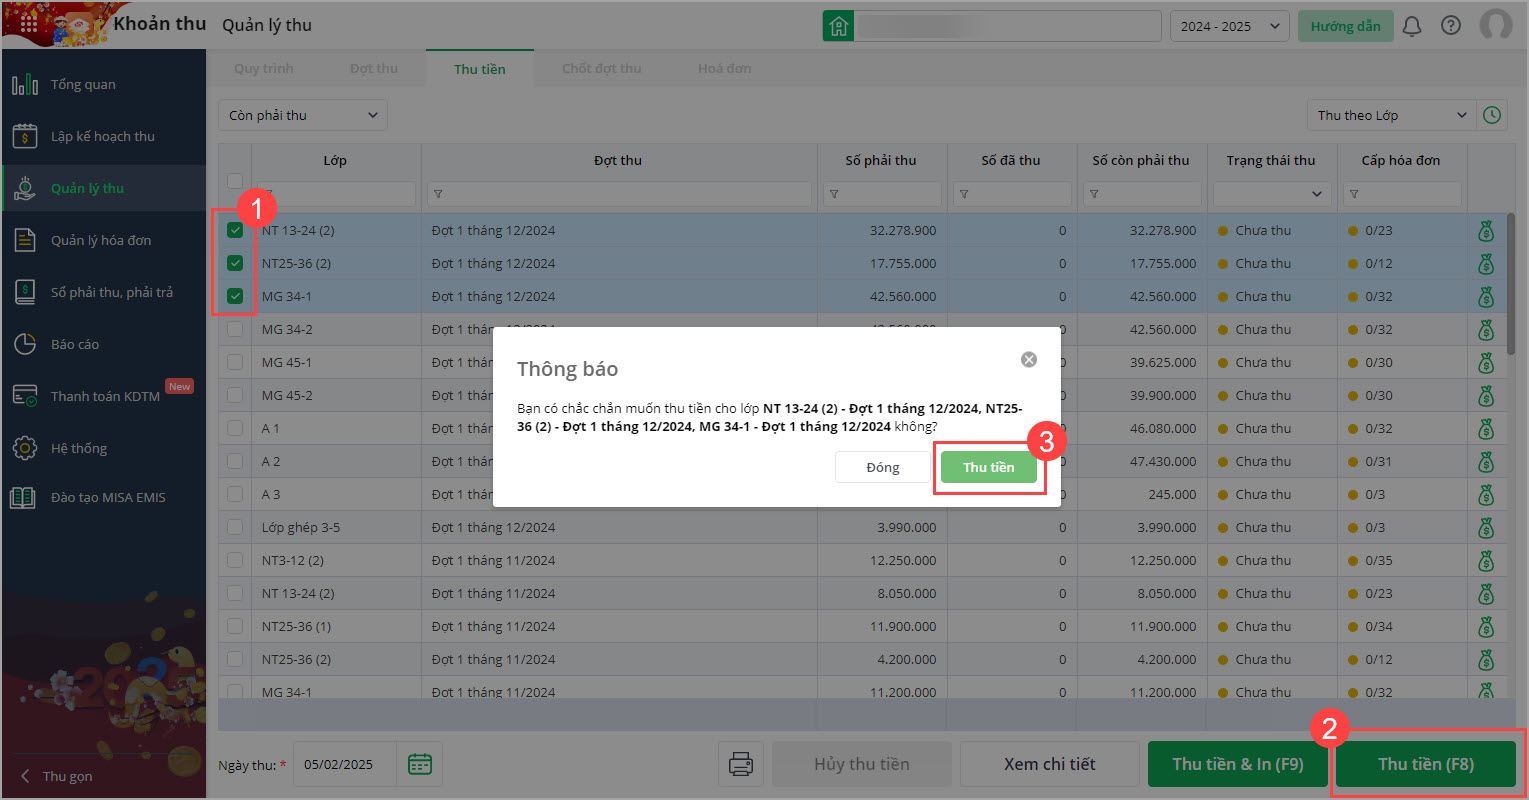Switch to the Hoá đơn tab
The image size is (1529, 800).
pos(725,69)
